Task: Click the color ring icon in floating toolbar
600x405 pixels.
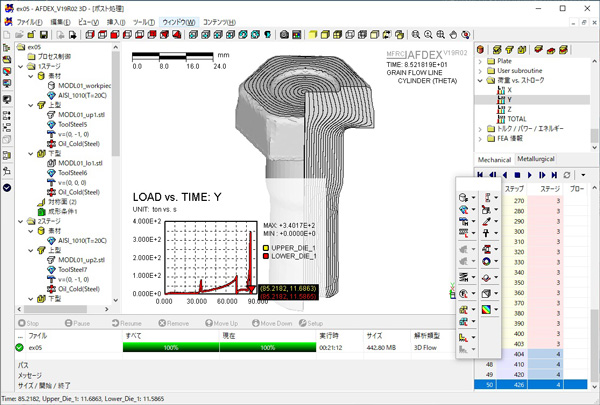Action: (486, 261)
